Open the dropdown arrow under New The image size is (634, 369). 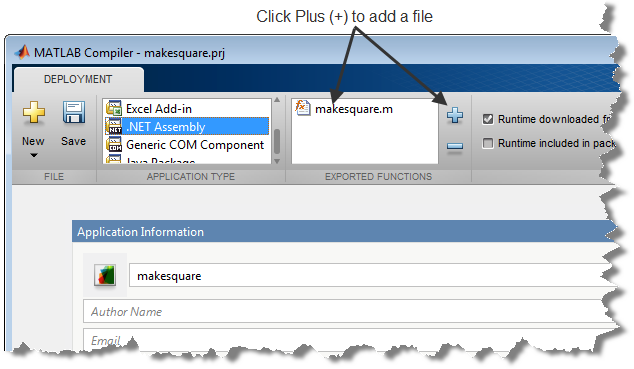[34, 155]
